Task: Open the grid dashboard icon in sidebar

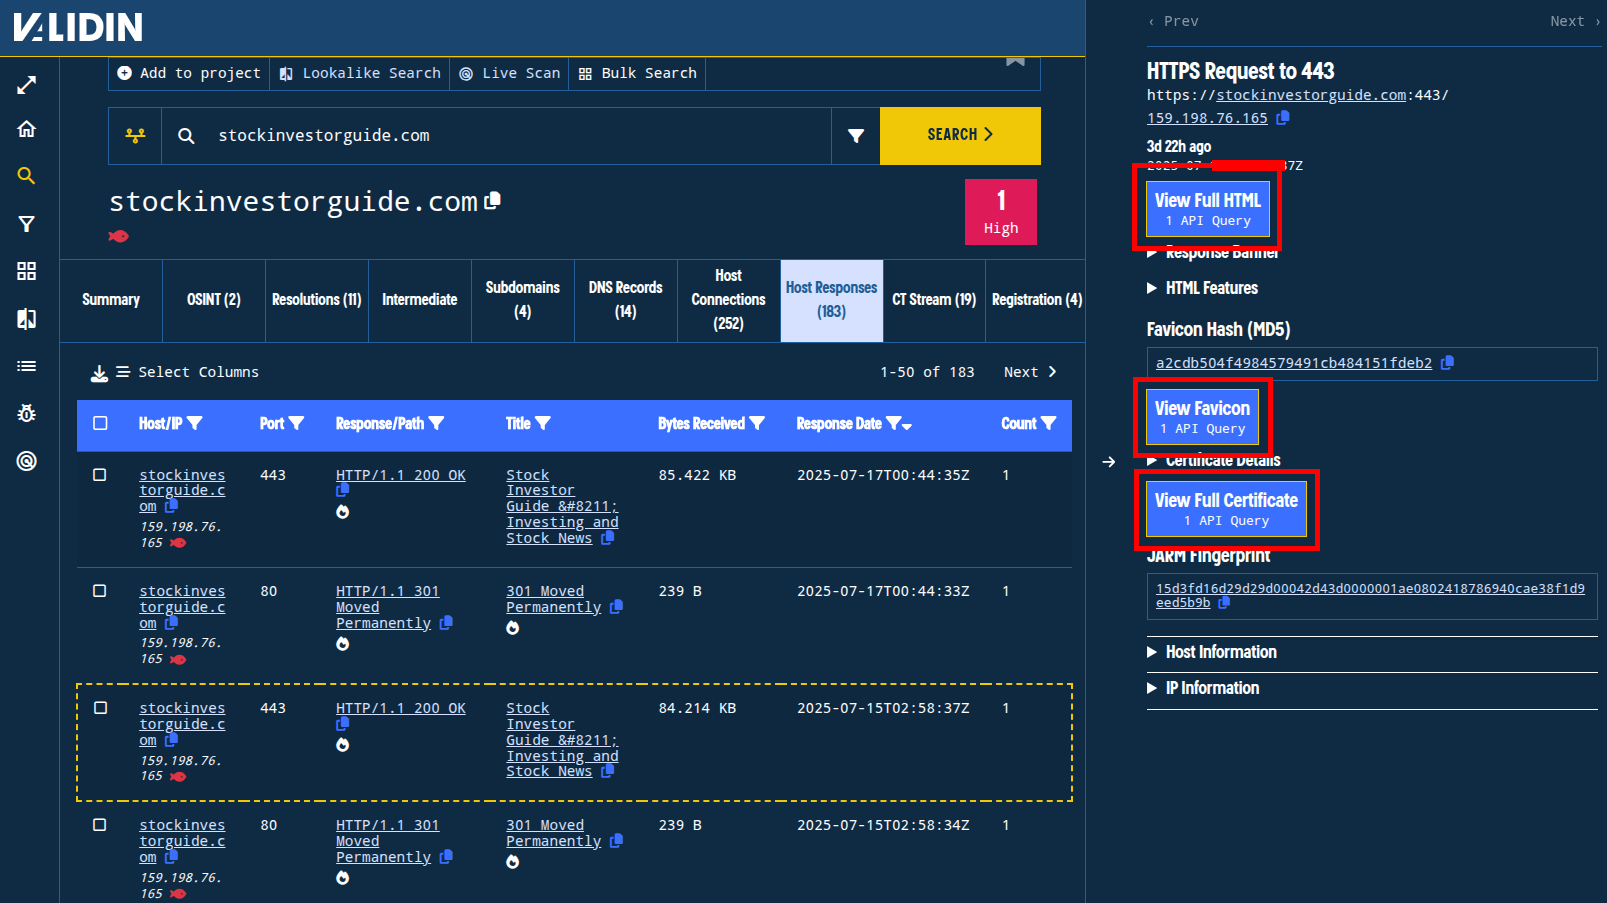Action: pyautogui.click(x=27, y=271)
